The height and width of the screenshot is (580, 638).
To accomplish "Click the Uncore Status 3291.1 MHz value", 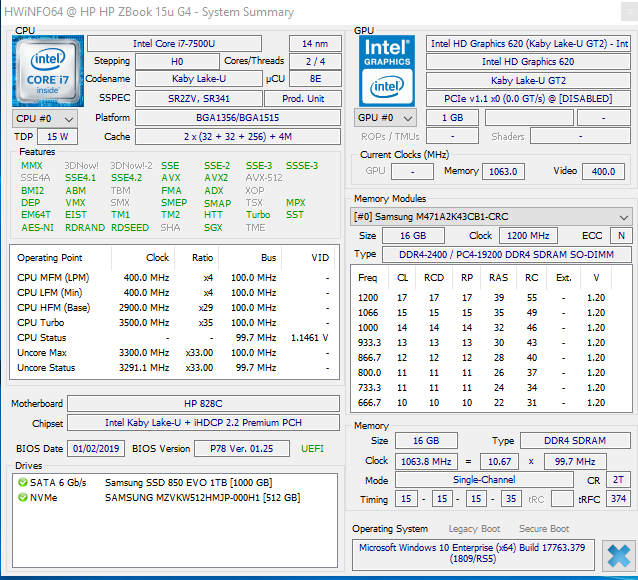I will [x=144, y=368].
